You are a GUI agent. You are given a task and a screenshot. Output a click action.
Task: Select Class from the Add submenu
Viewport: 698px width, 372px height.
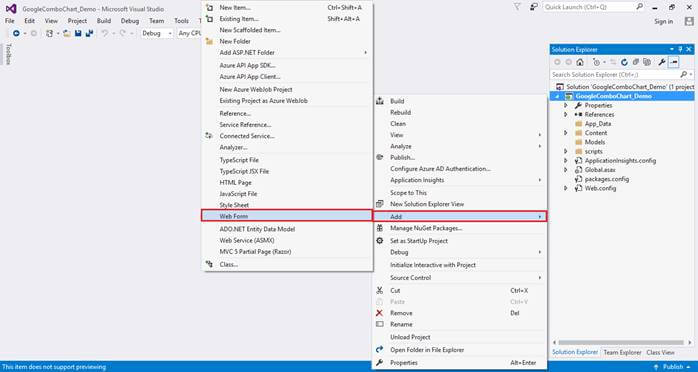pyautogui.click(x=287, y=264)
